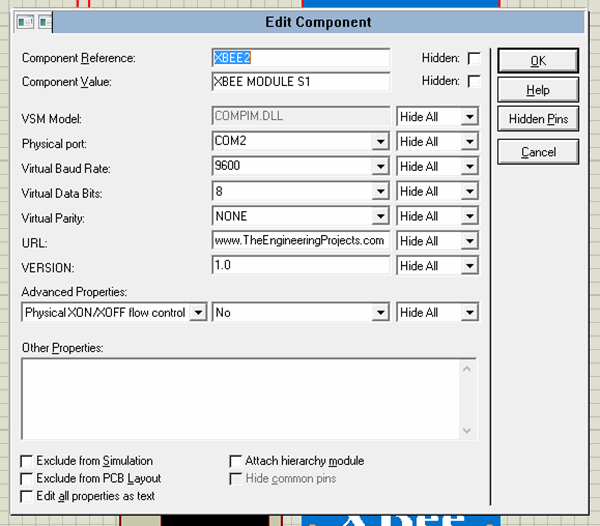Open the Physical port COM2 dropdown
The image size is (600, 526).
[x=380, y=142]
